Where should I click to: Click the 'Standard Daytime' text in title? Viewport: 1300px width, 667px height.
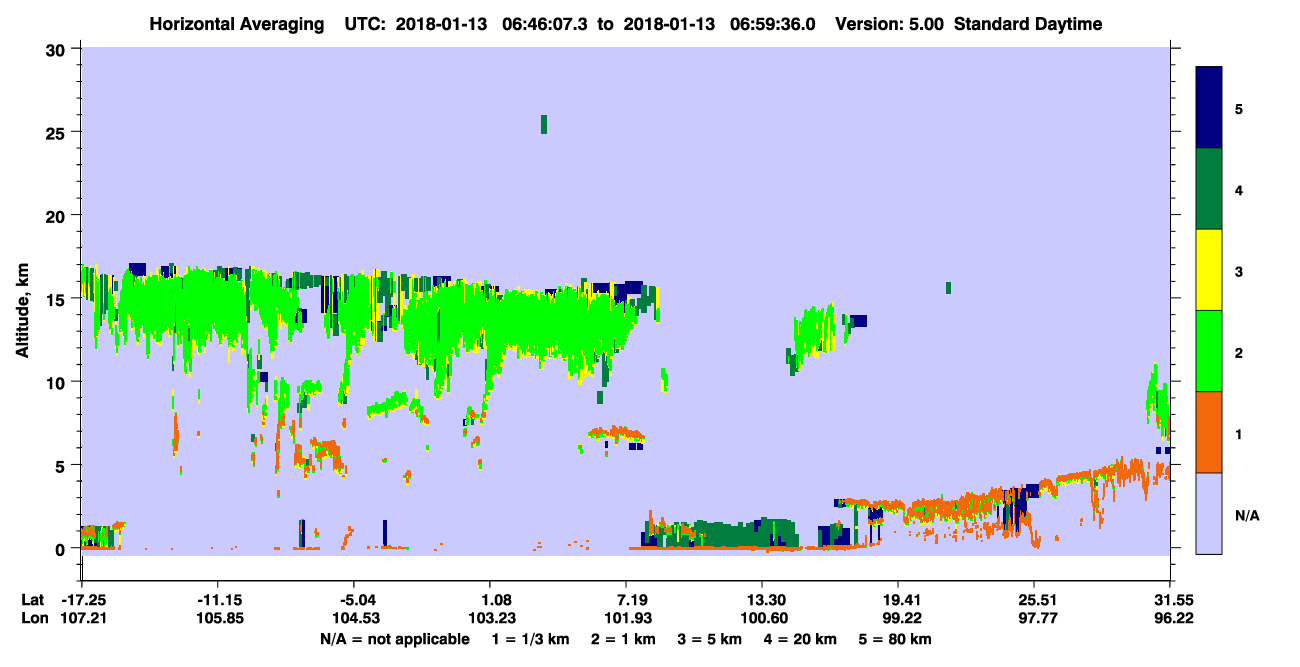click(x=1028, y=24)
